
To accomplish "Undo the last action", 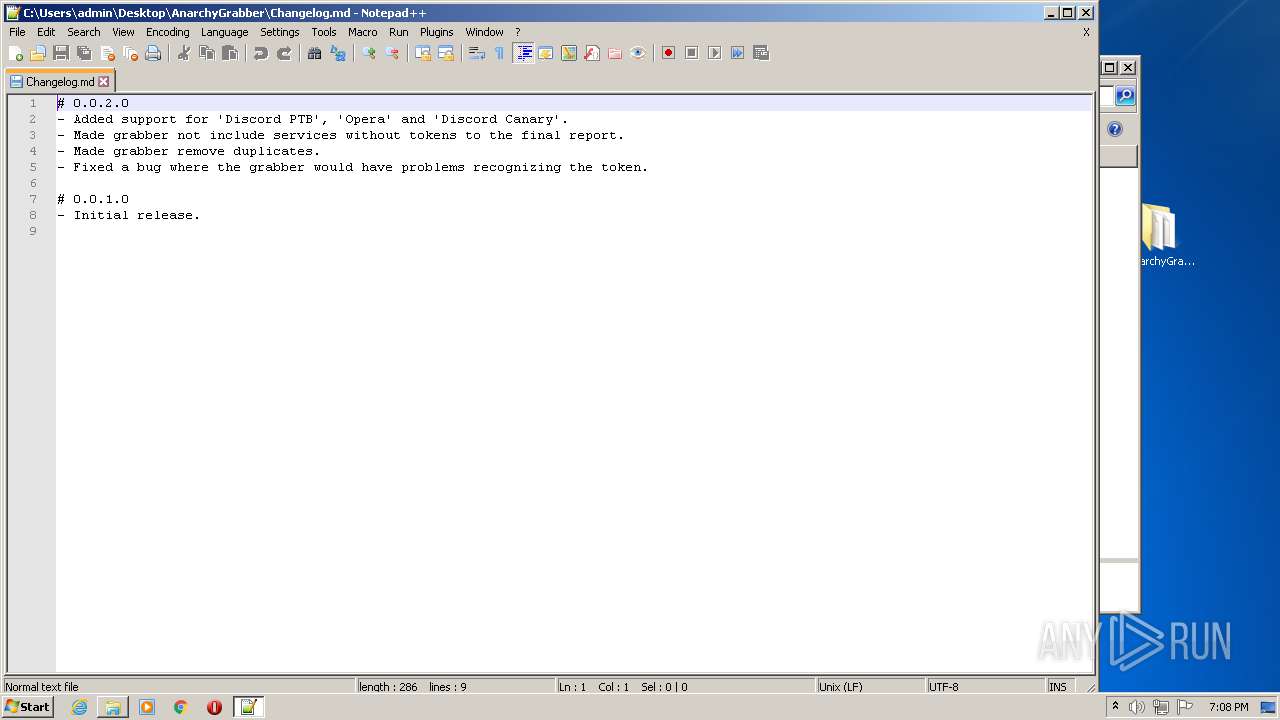I will (x=261, y=53).
